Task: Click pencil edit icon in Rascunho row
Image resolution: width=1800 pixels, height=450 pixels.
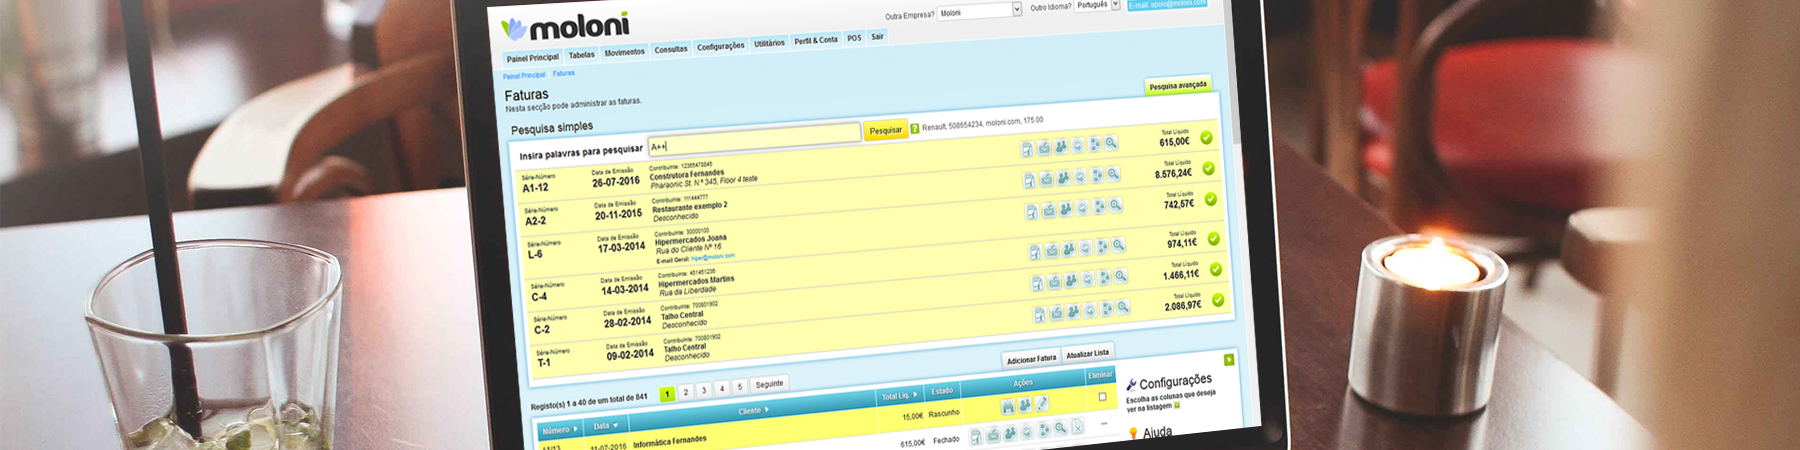Action: (1042, 403)
